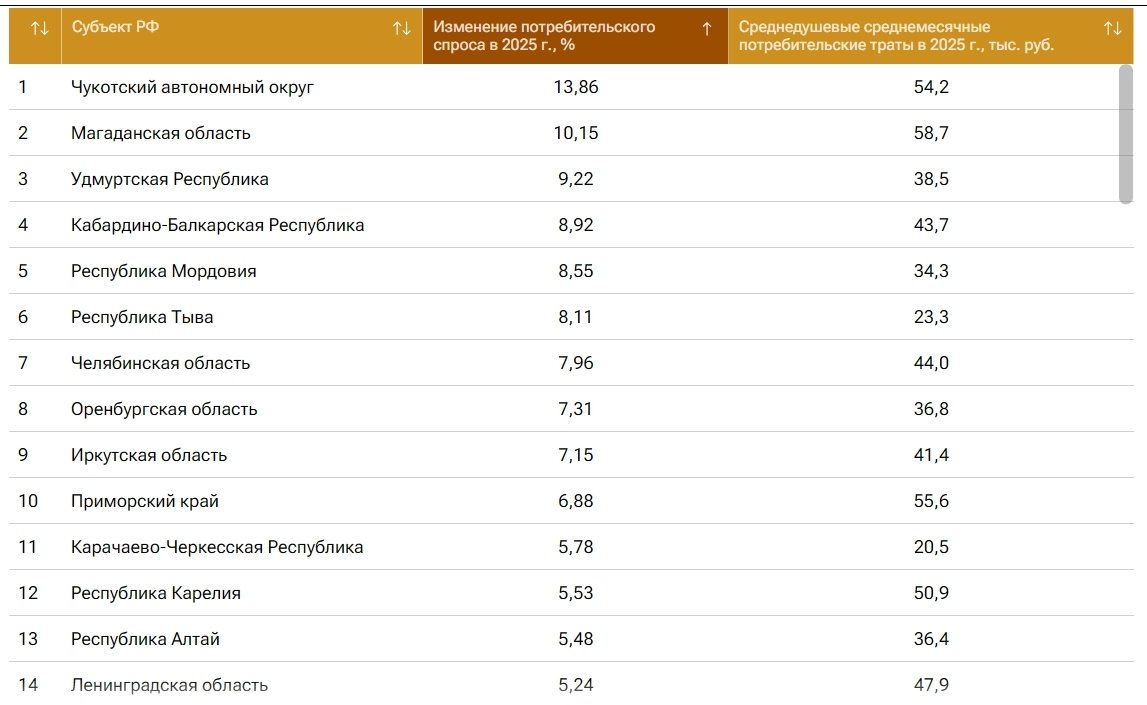Click the Карачаево-Черкесская Республика cell
This screenshot has width=1147, height=705.
[x=217, y=547]
